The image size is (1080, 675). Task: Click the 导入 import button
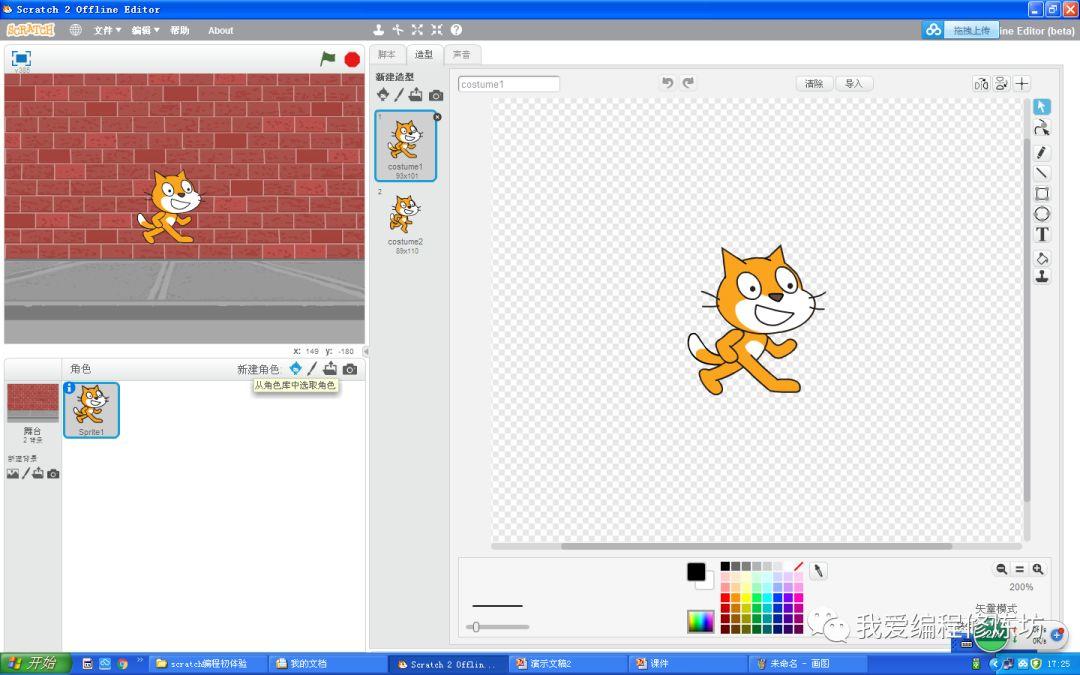854,83
